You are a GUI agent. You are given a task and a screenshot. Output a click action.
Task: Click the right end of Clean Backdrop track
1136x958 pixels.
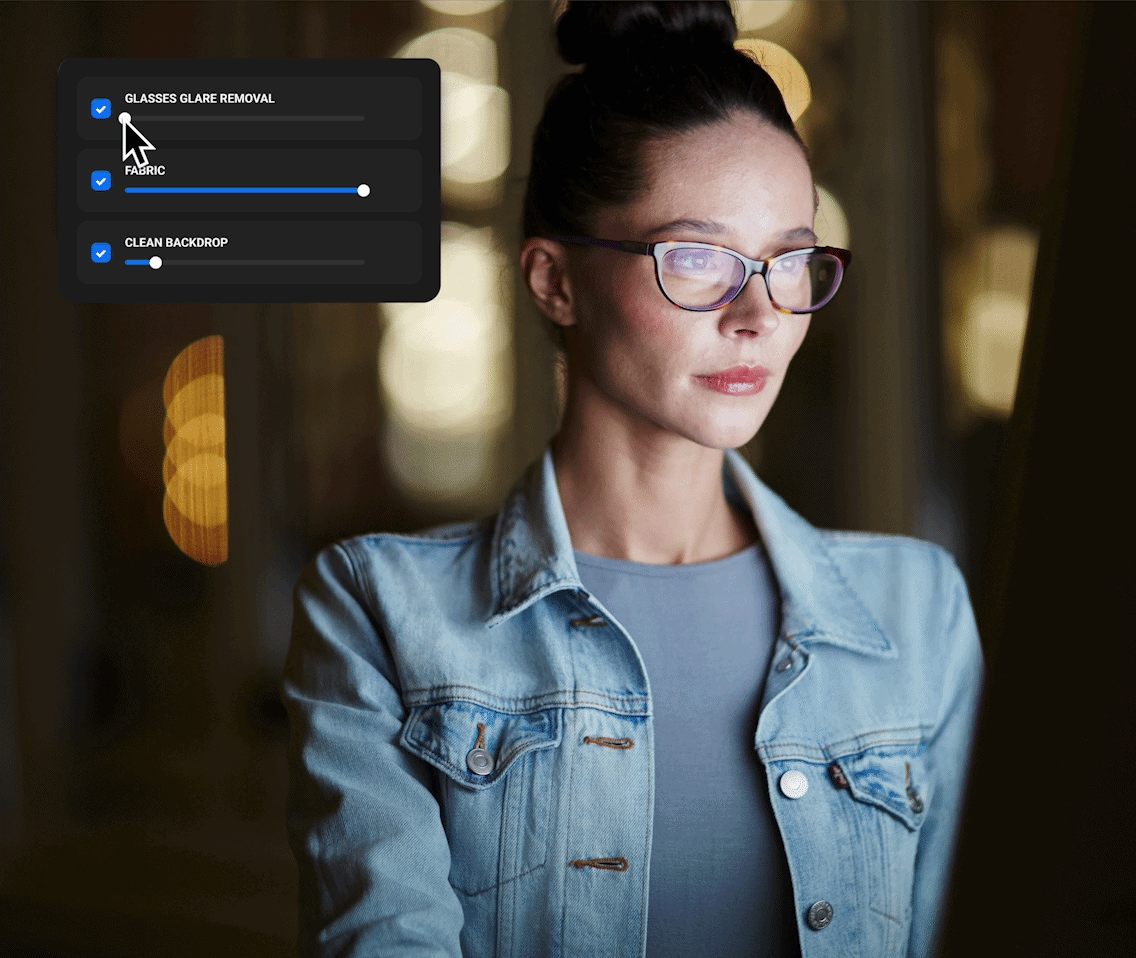pos(361,262)
